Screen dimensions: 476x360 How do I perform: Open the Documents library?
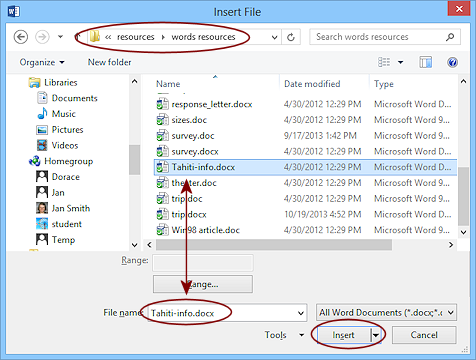(x=74, y=98)
